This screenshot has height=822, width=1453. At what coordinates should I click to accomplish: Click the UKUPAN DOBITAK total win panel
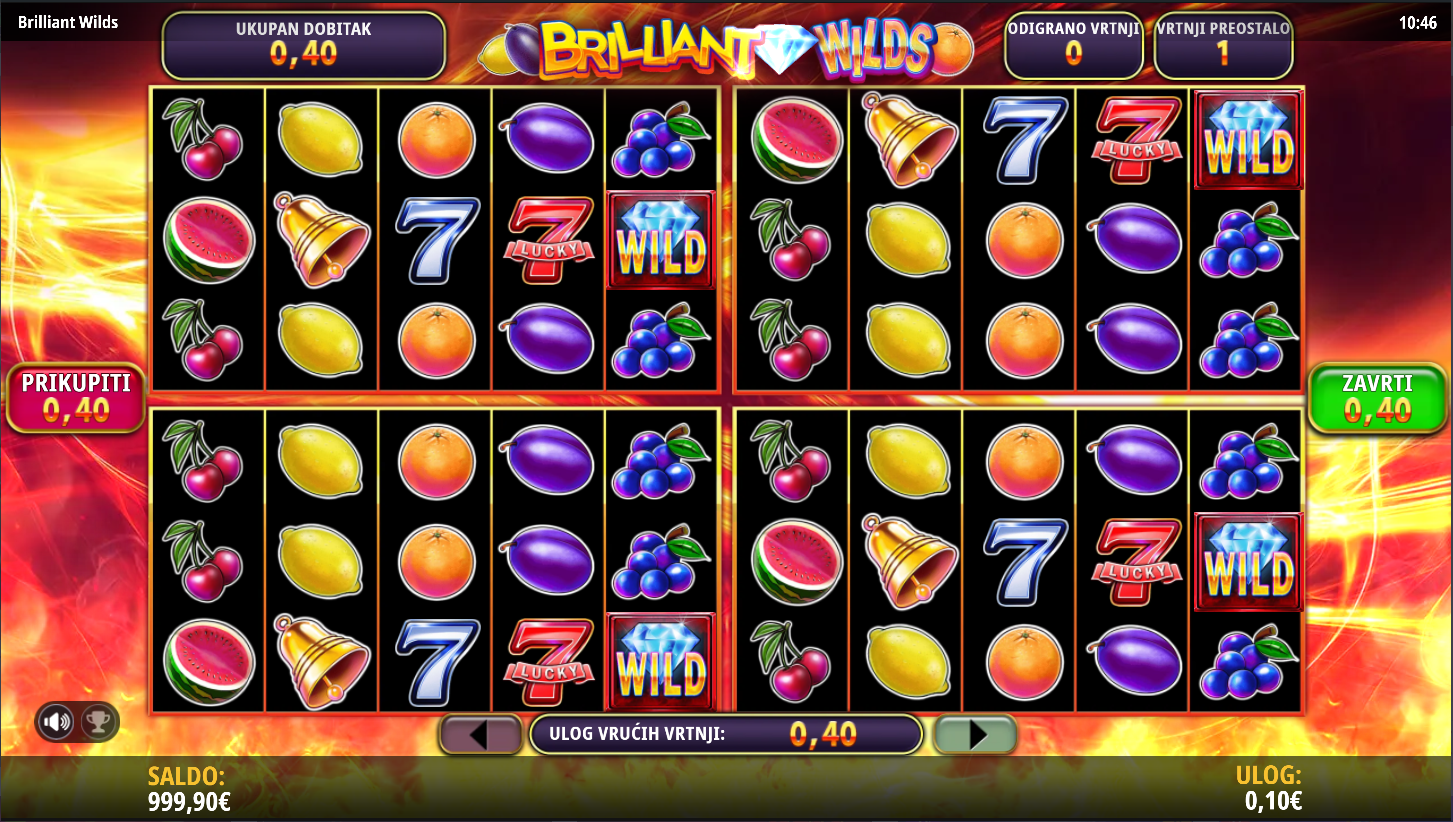[303, 45]
